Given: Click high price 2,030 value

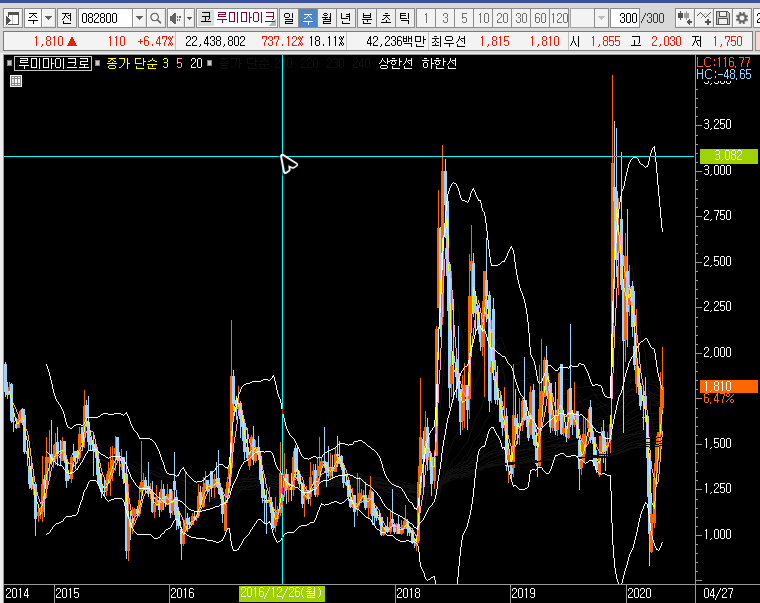Looking at the screenshot, I should click(666, 41).
